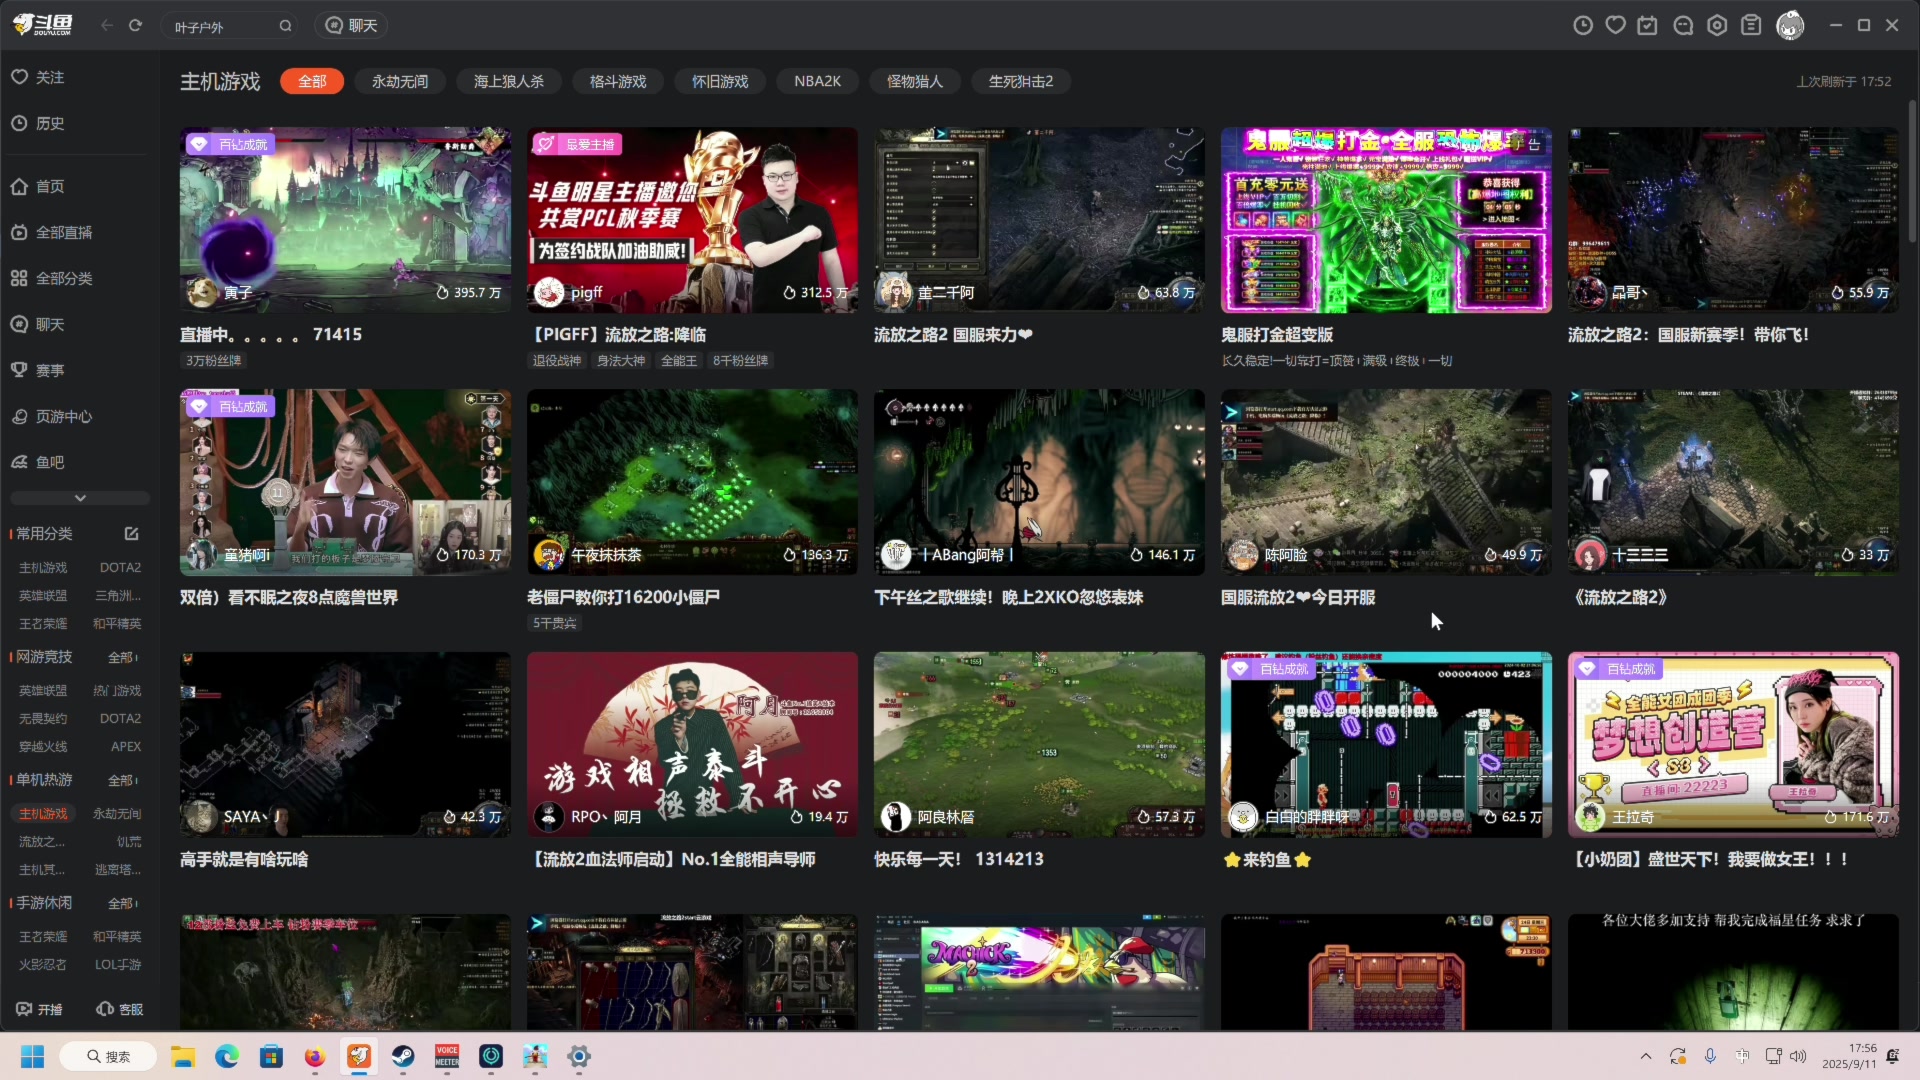Viewport: 1920px width, 1080px height.
Task: Open 鬼服打金超变版 stream thumbnail
Action: pyautogui.click(x=1386, y=219)
